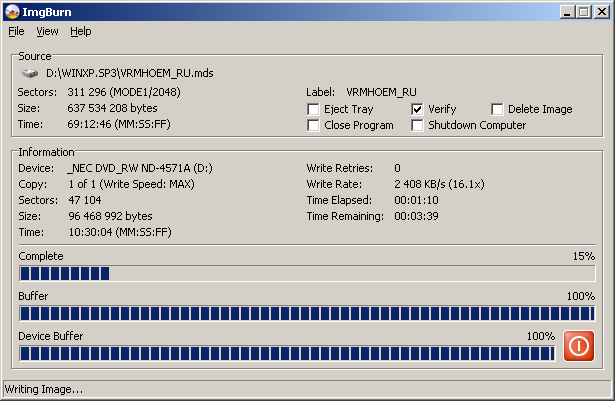Click the label value VRMHOEM_RU

[x=381, y=92]
